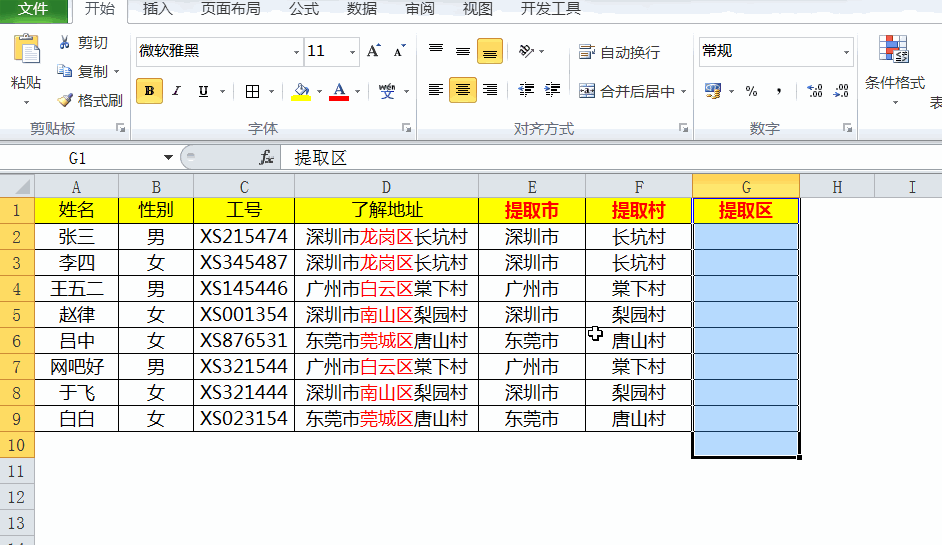Open the text orientation tool

[x=526, y=51]
